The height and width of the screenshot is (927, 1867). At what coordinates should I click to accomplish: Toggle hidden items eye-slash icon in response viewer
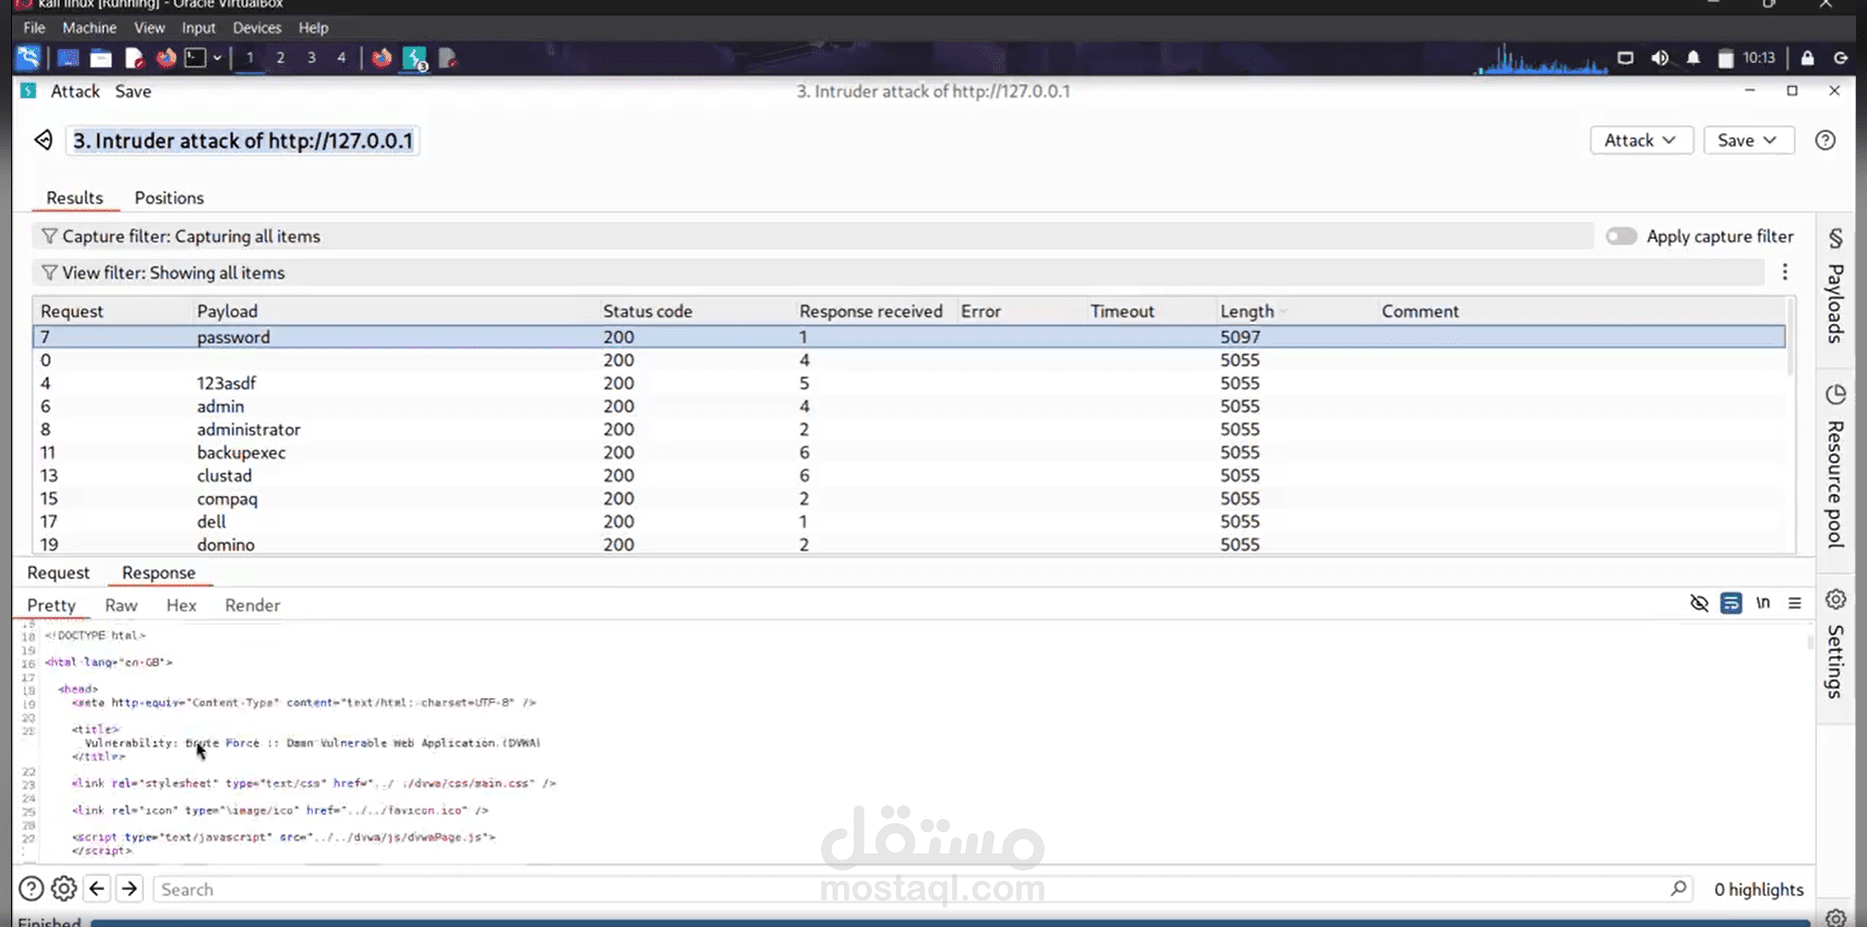point(1699,603)
